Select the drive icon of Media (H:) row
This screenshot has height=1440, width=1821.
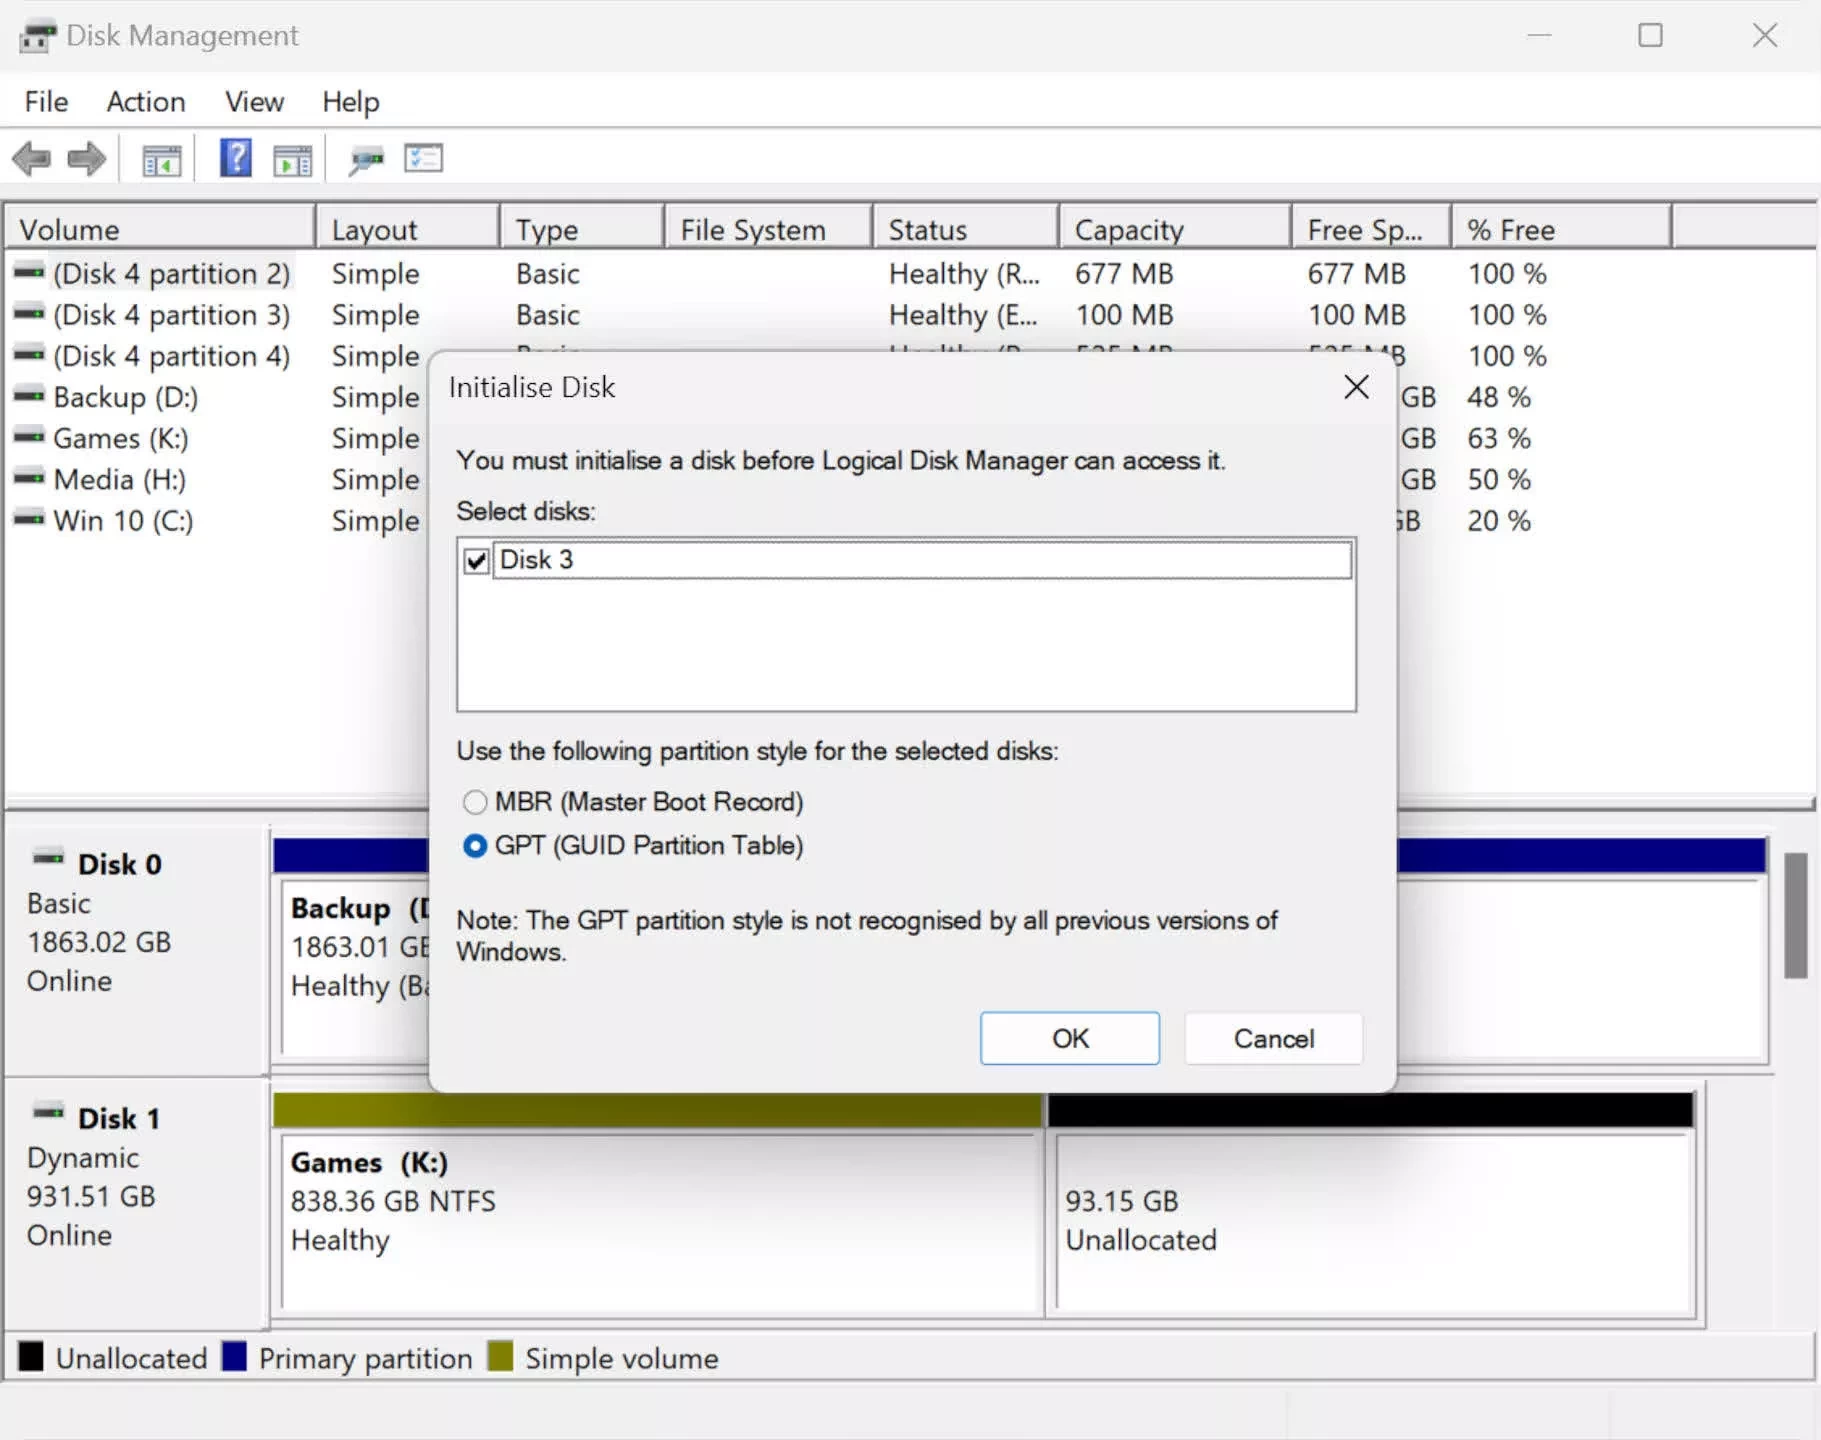tap(29, 477)
